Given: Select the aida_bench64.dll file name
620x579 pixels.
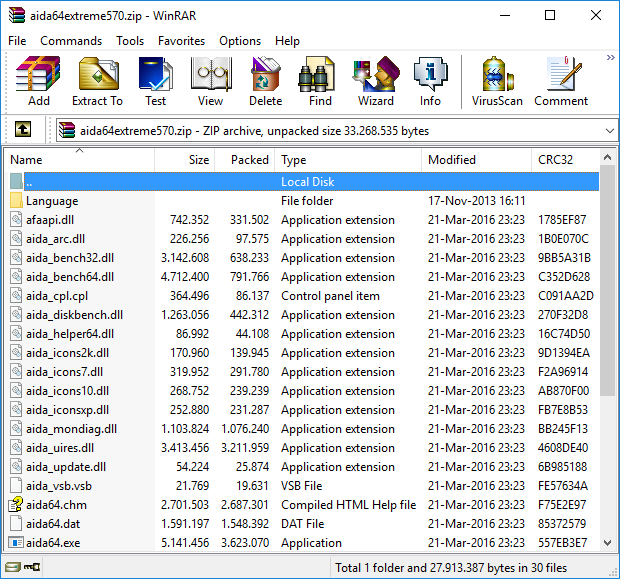Looking at the screenshot, I should pos(70,277).
